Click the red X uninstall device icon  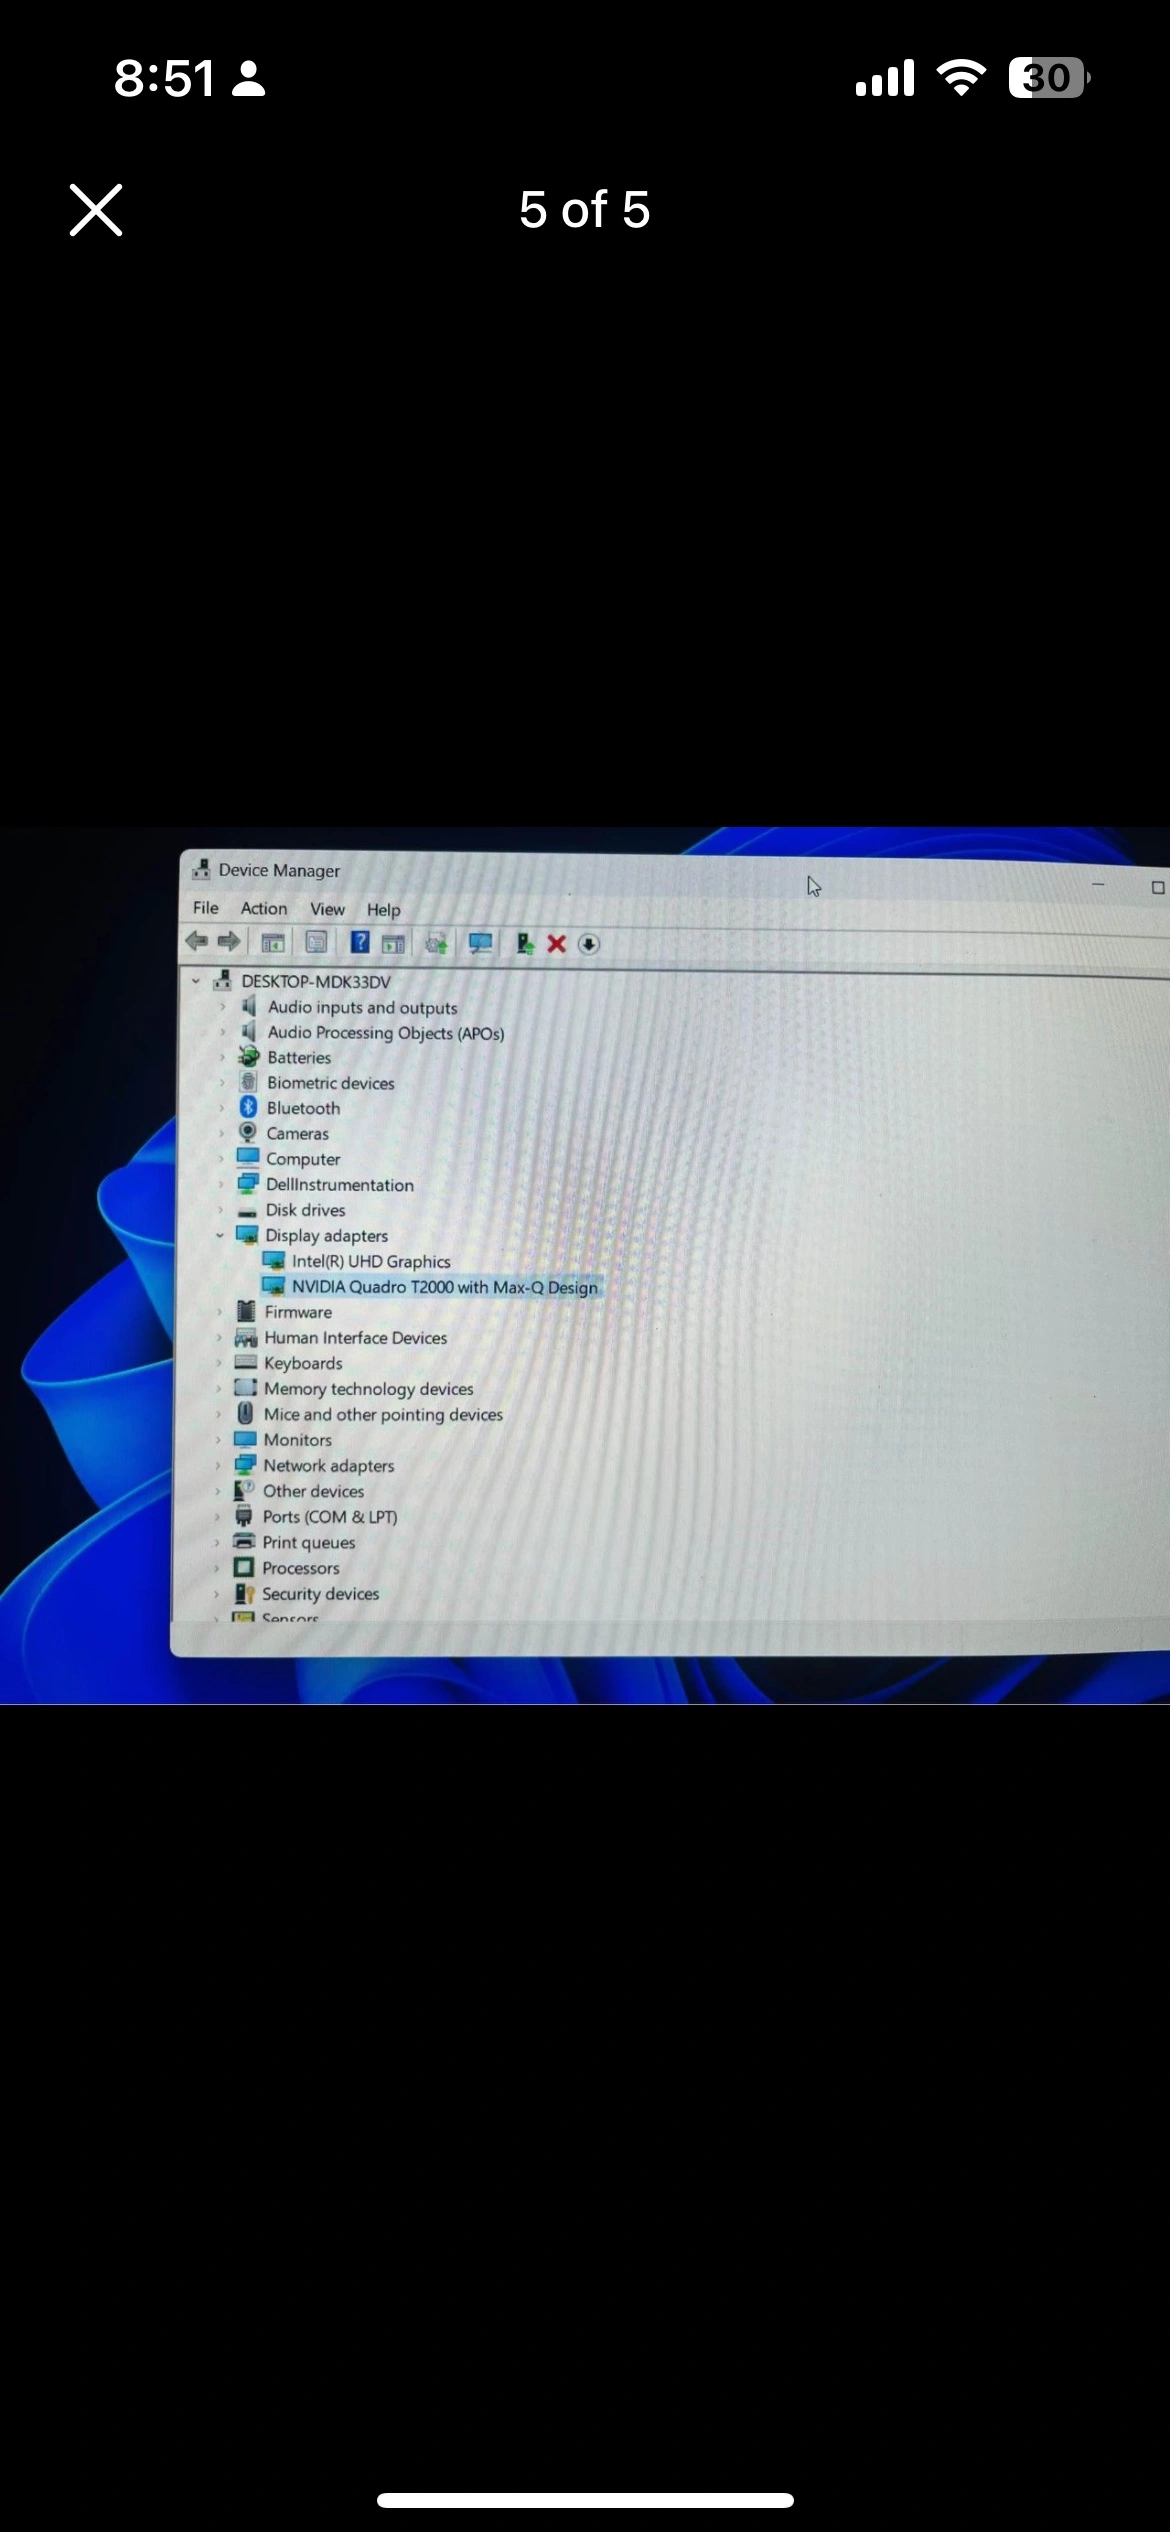557,944
